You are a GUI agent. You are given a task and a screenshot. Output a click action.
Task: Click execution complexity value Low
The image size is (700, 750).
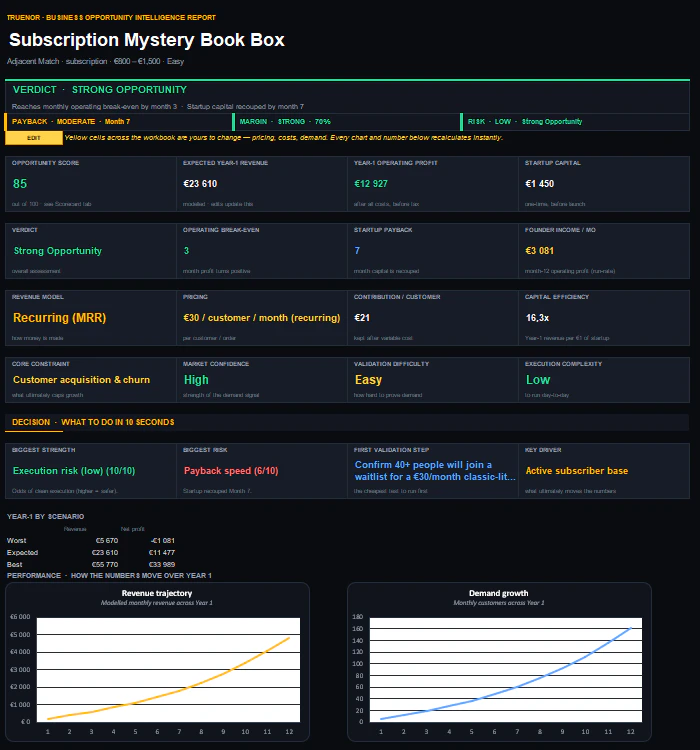click(538, 380)
